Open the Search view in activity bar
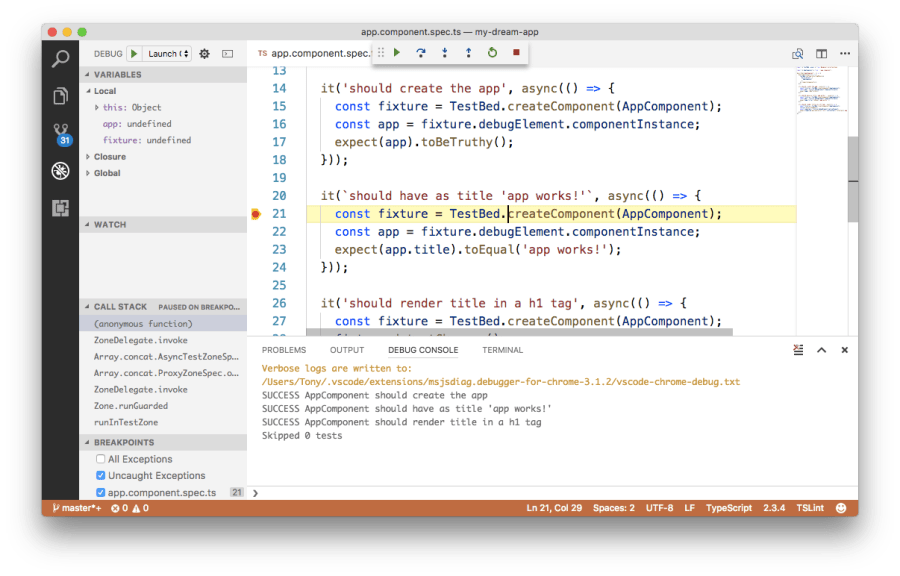Image resolution: width=900 pixels, height=576 pixels. [60, 59]
